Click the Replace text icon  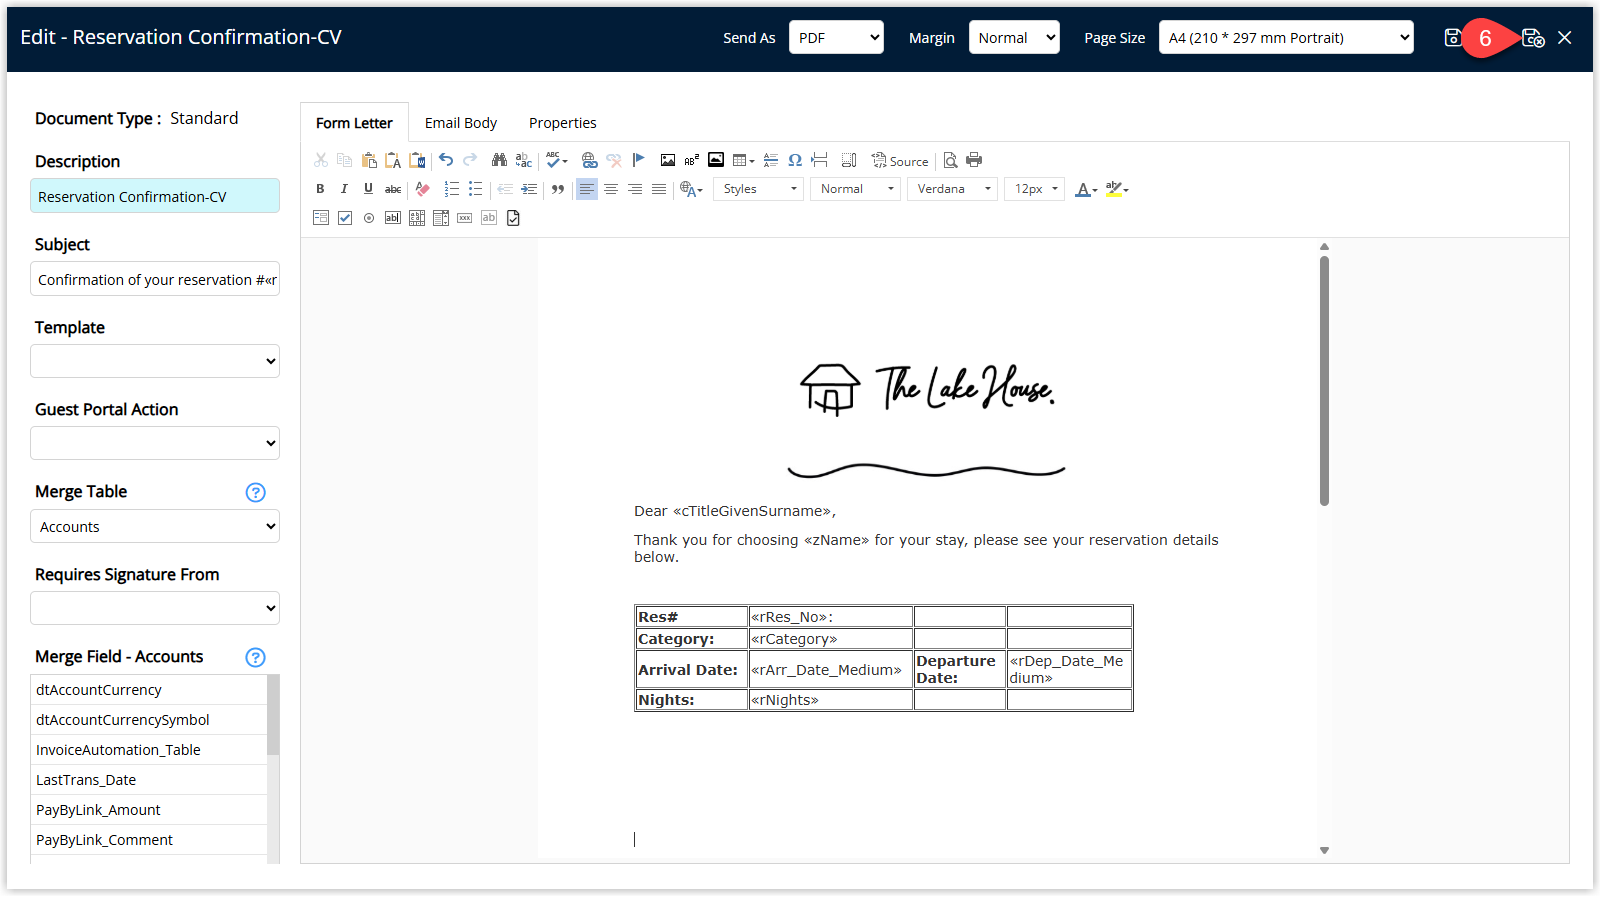click(523, 160)
